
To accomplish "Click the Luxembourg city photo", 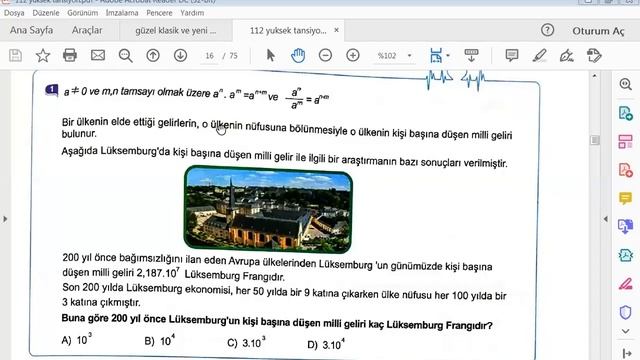I will tap(268, 209).
